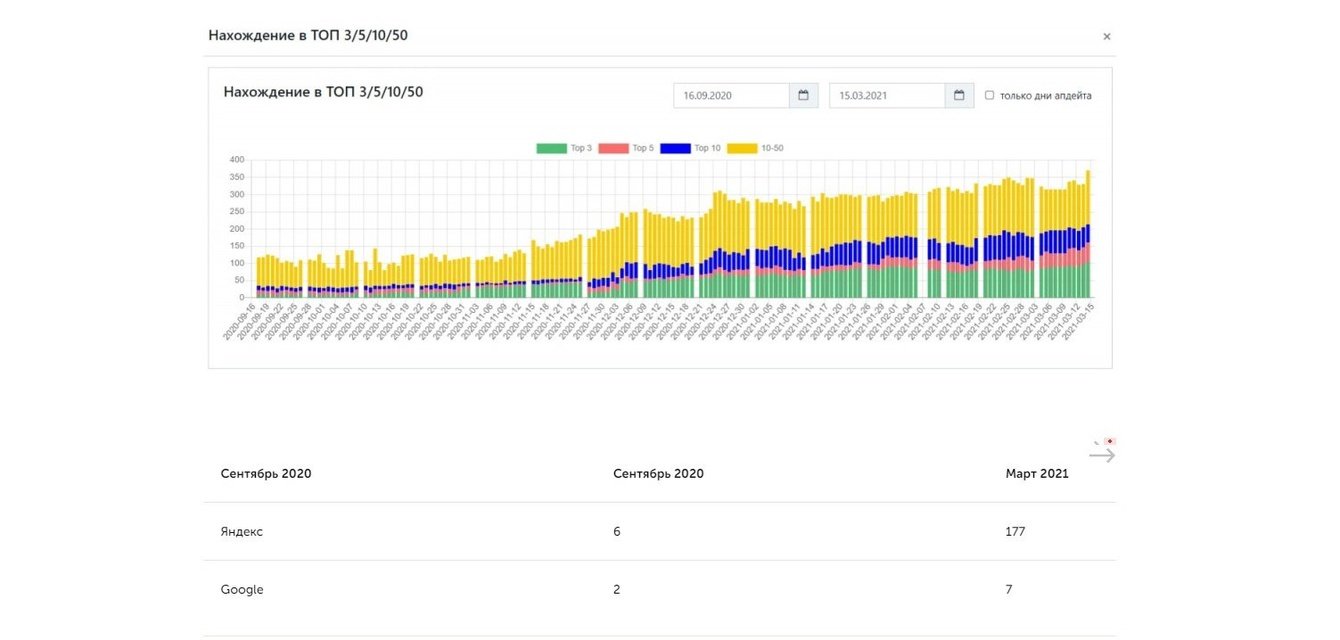Click the Яндекс value 177
Screen dimensions: 1340x640
pos(1015,532)
